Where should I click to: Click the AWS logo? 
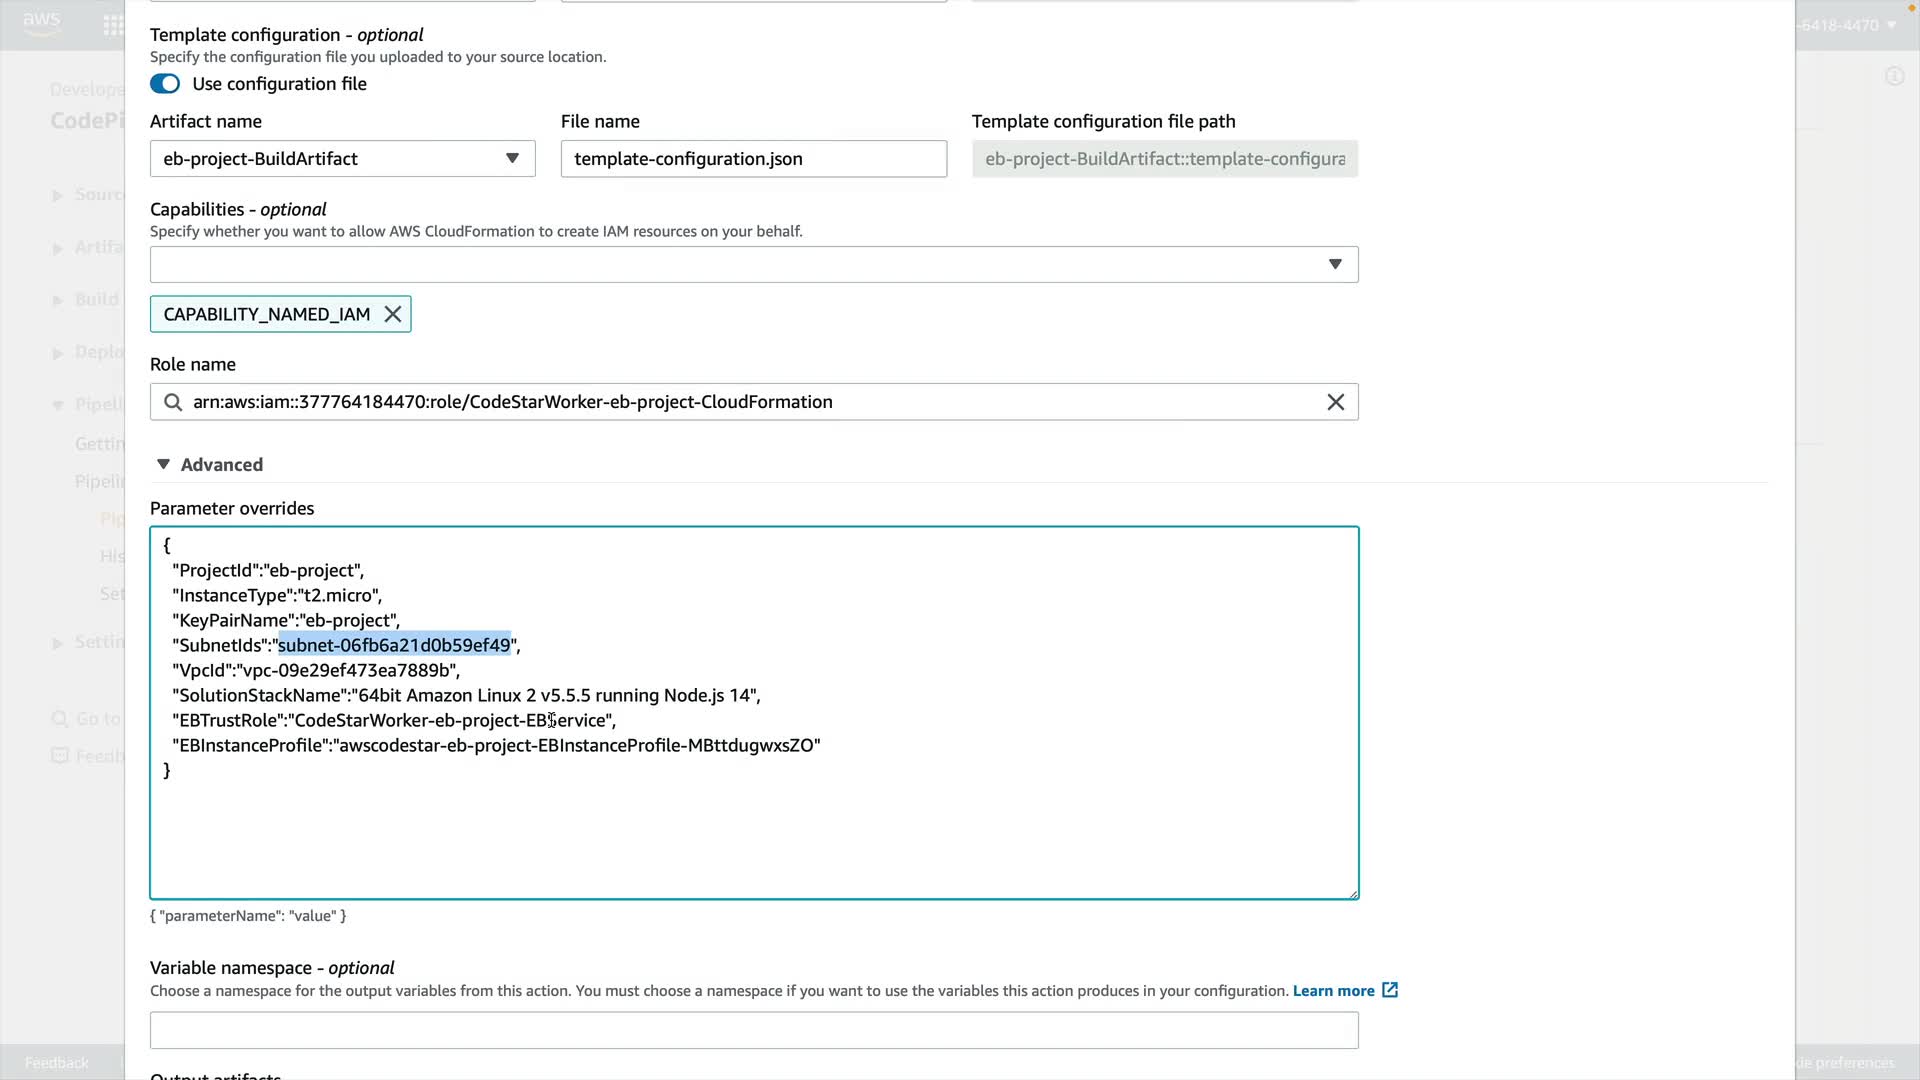42,23
